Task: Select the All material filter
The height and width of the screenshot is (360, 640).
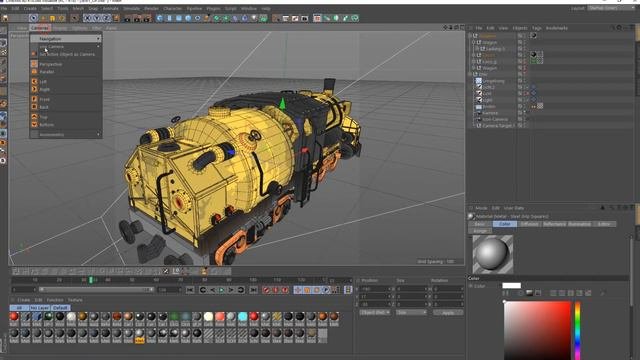Action: [19, 308]
